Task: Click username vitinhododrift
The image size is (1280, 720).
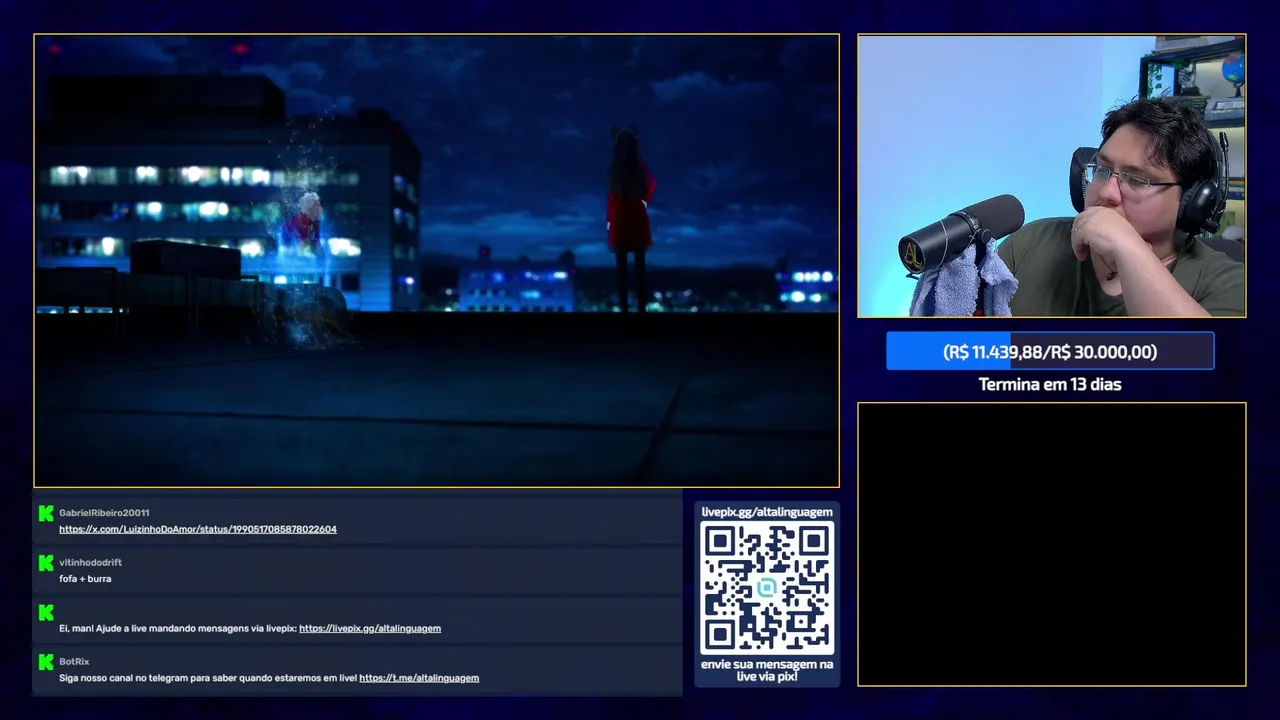Action: (90, 562)
